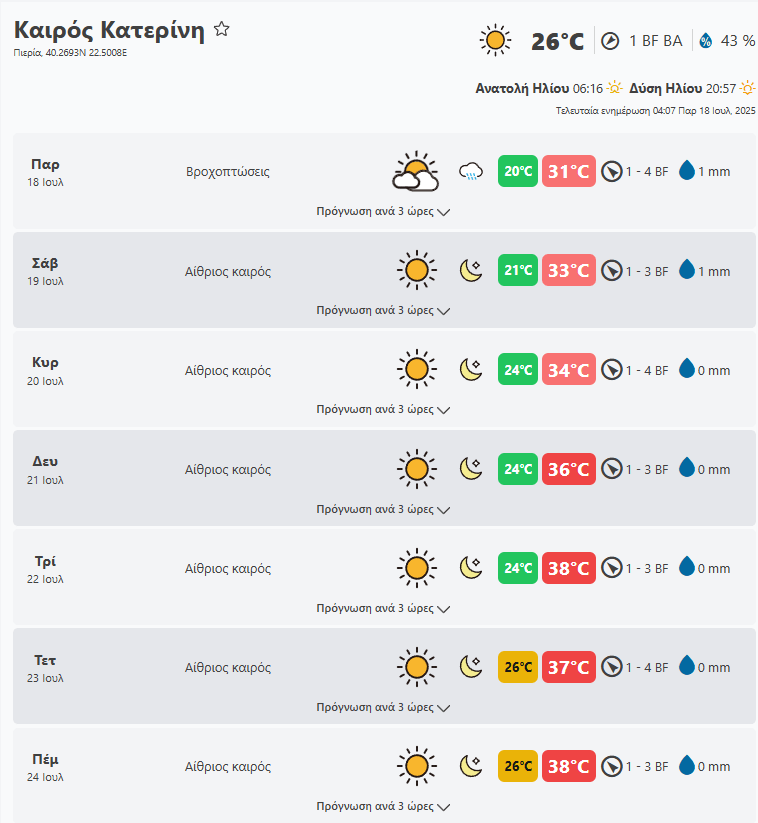The width and height of the screenshot is (758, 823).
Task: Click the sunset icon after 20:57
Action: click(x=747, y=89)
